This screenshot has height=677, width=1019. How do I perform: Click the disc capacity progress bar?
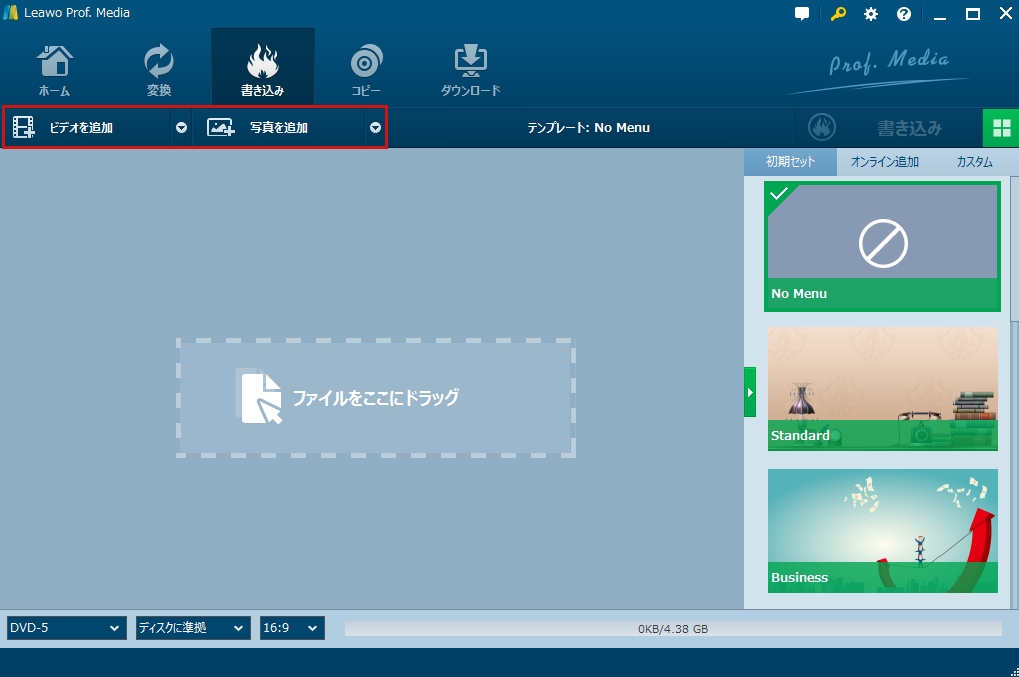pyautogui.click(x=672, y=629)
